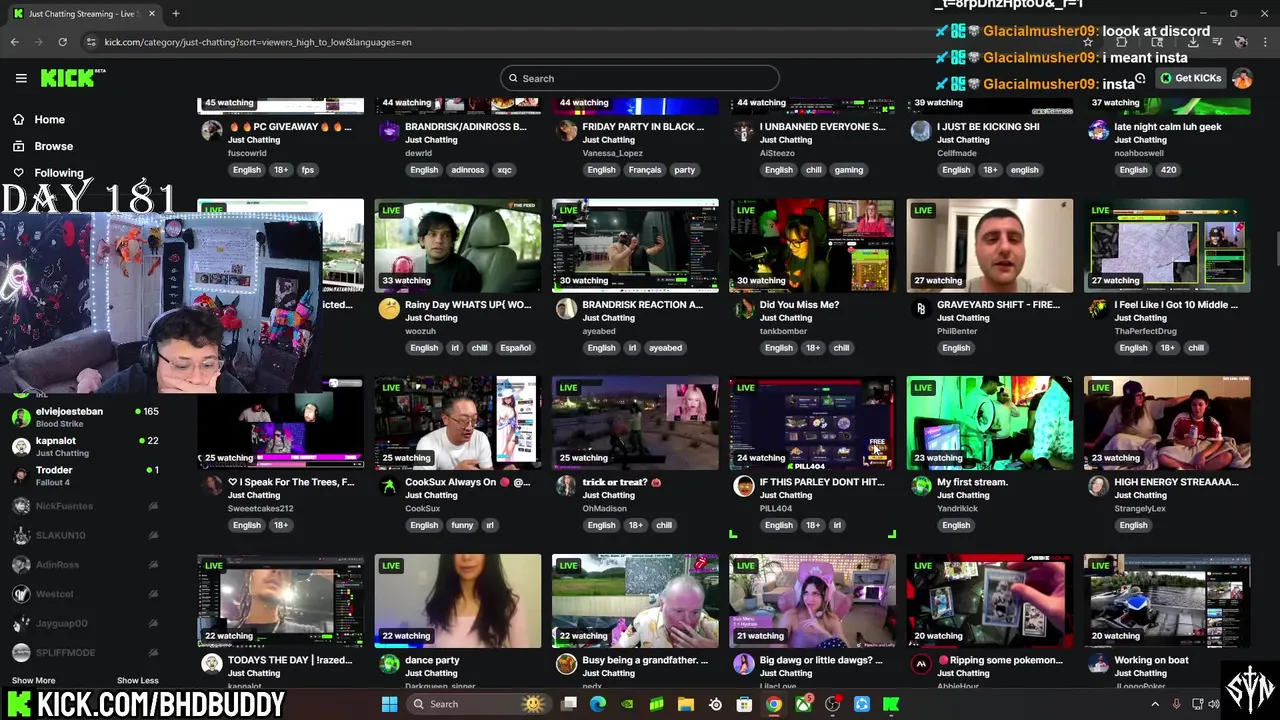Open Microsoft Edge from the taskbar

[x=598, y=704]
